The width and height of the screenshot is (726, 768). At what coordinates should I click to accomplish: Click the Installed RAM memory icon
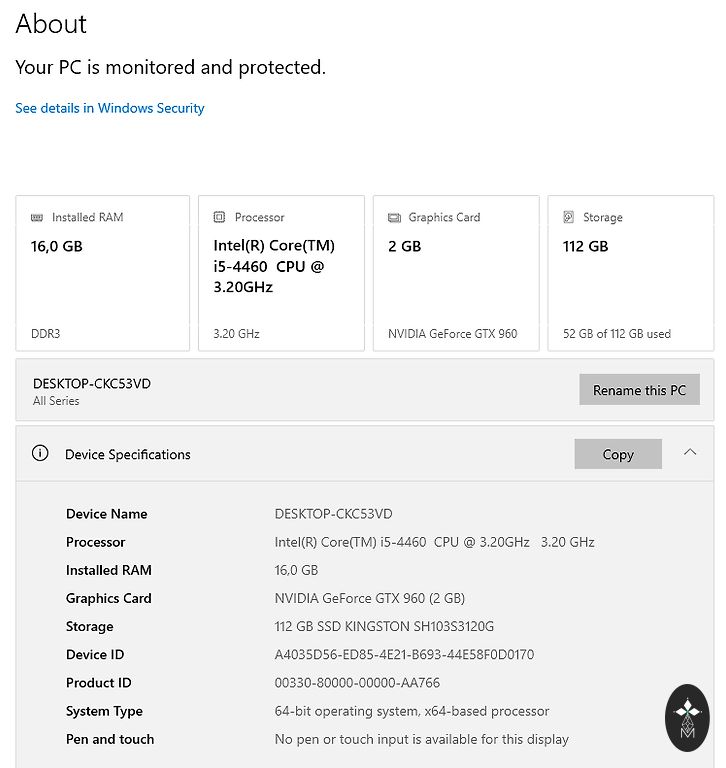(37, 217)
